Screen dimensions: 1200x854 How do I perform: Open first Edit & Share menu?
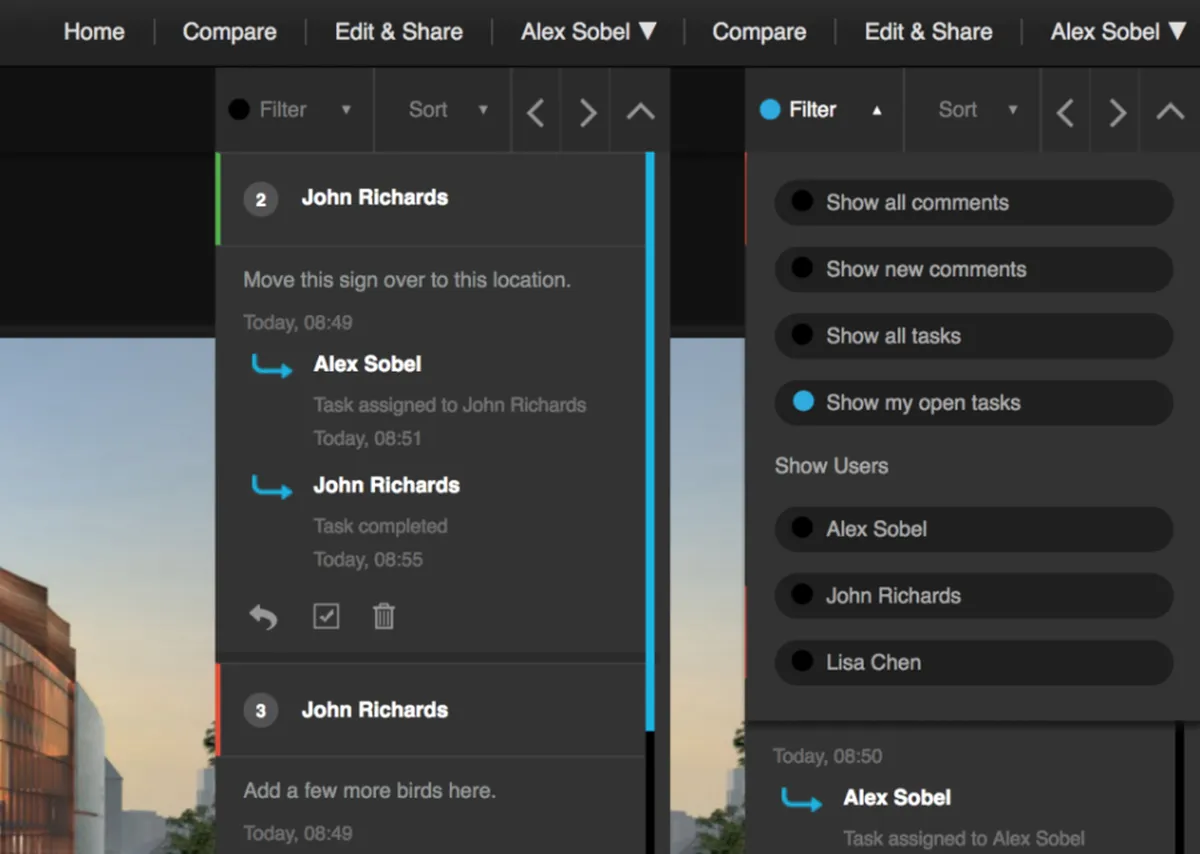(399, 32)
